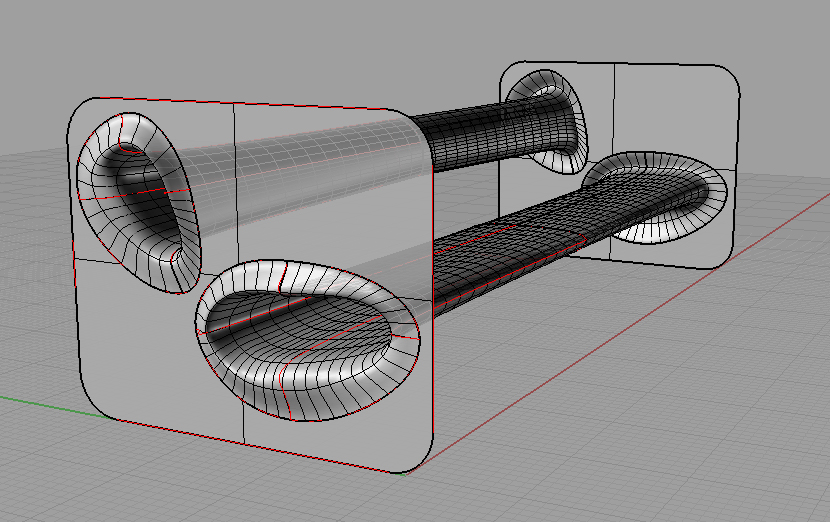
Task: Click the vertical isocurve on the front plate
Action: coord(240,410)
